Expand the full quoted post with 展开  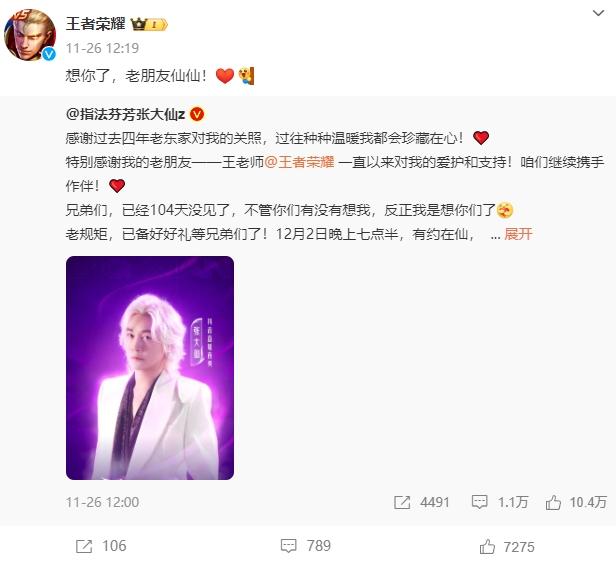tap(518, 234)
